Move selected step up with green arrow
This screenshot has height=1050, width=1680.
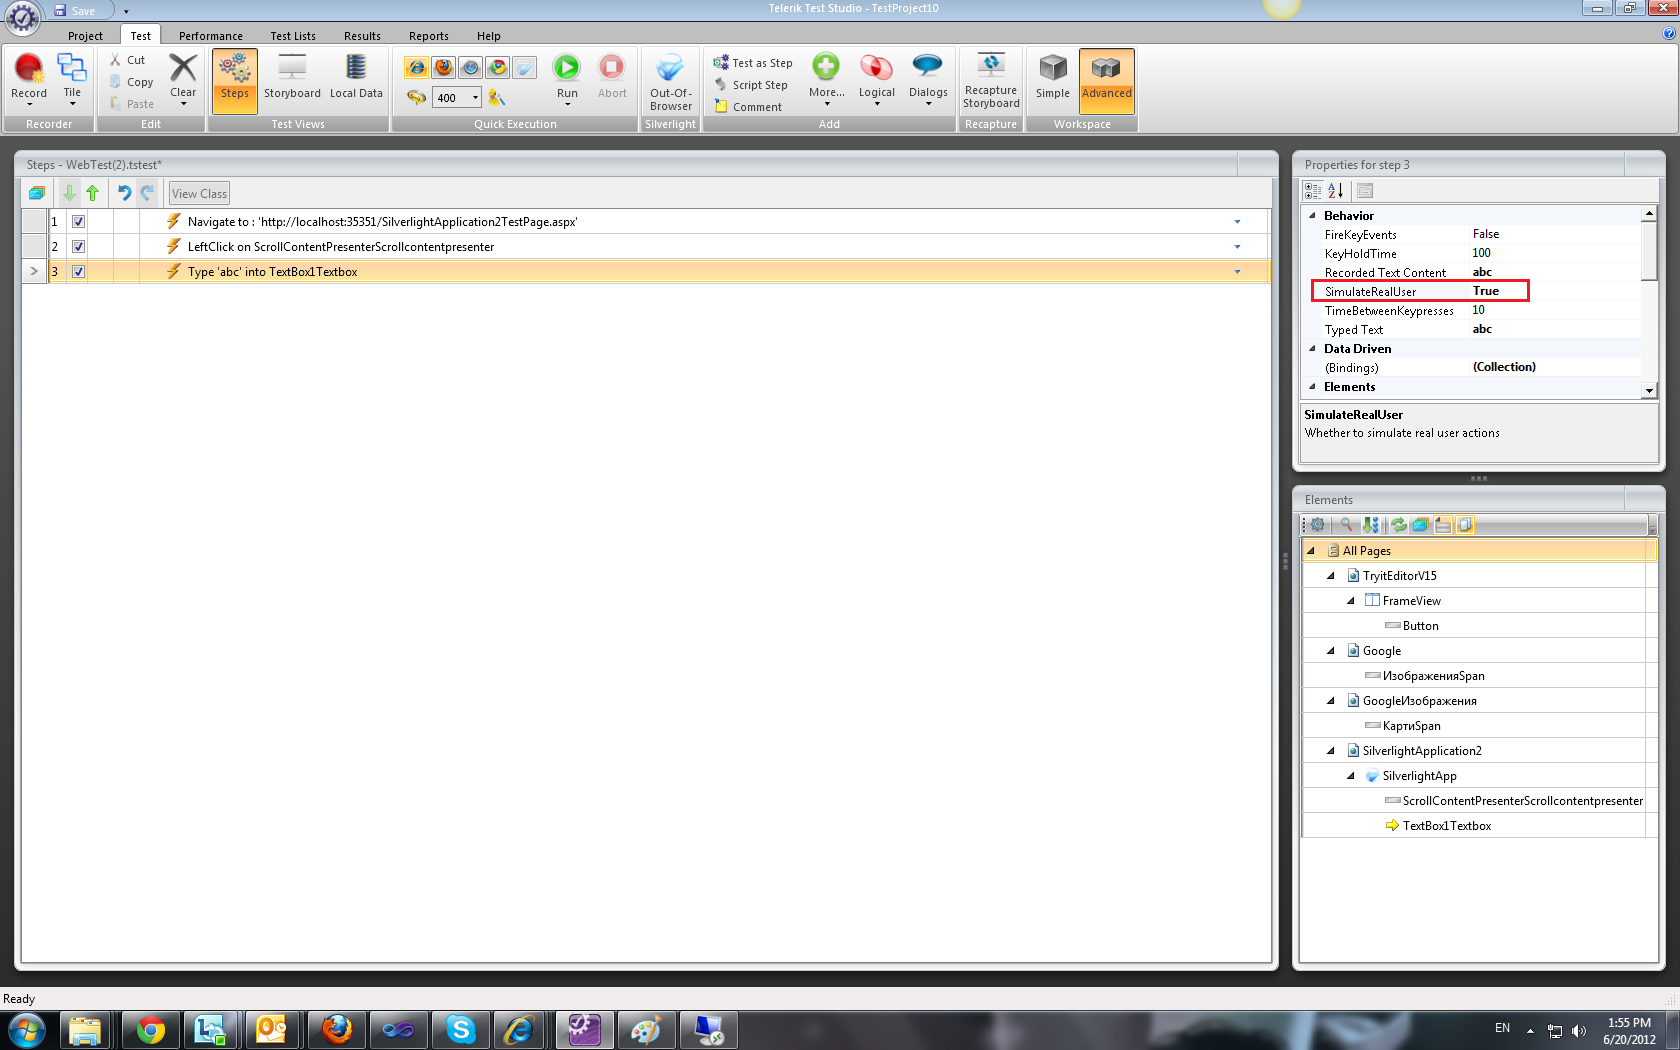[93, 193]
